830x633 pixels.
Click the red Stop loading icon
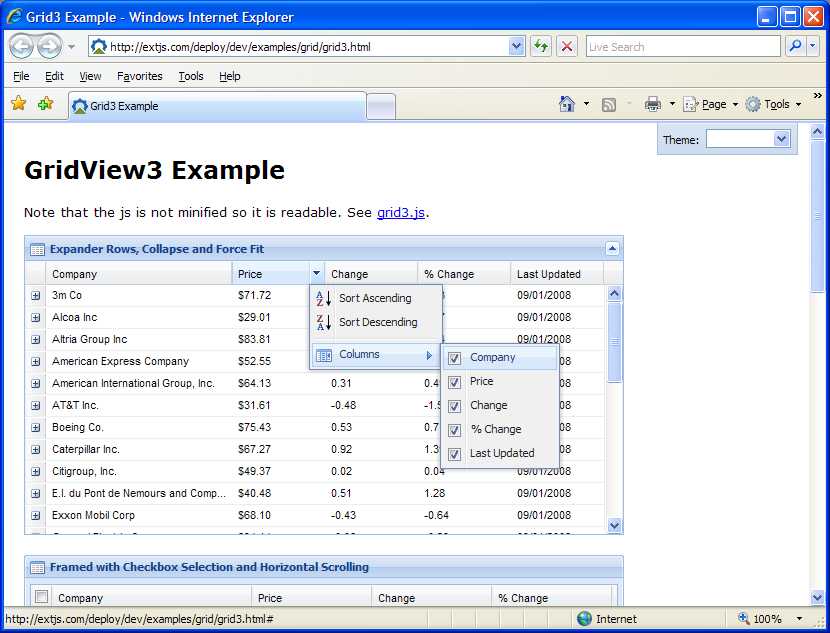pyautogui.click(x=567, y=46)
